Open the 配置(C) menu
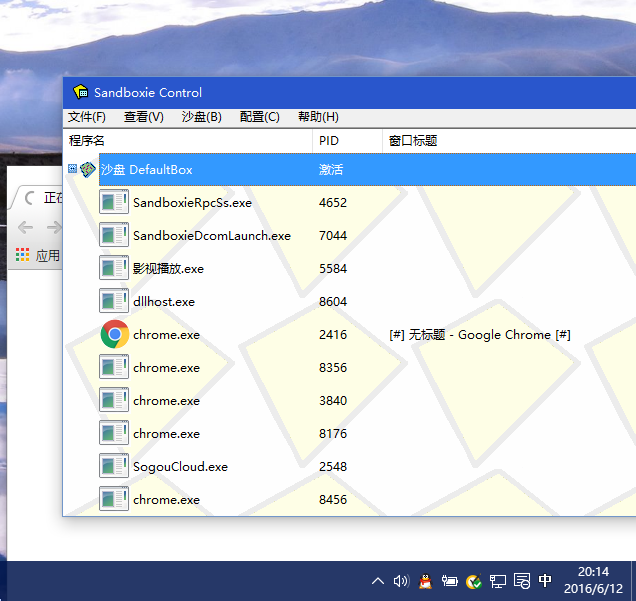 coord(260,117)
